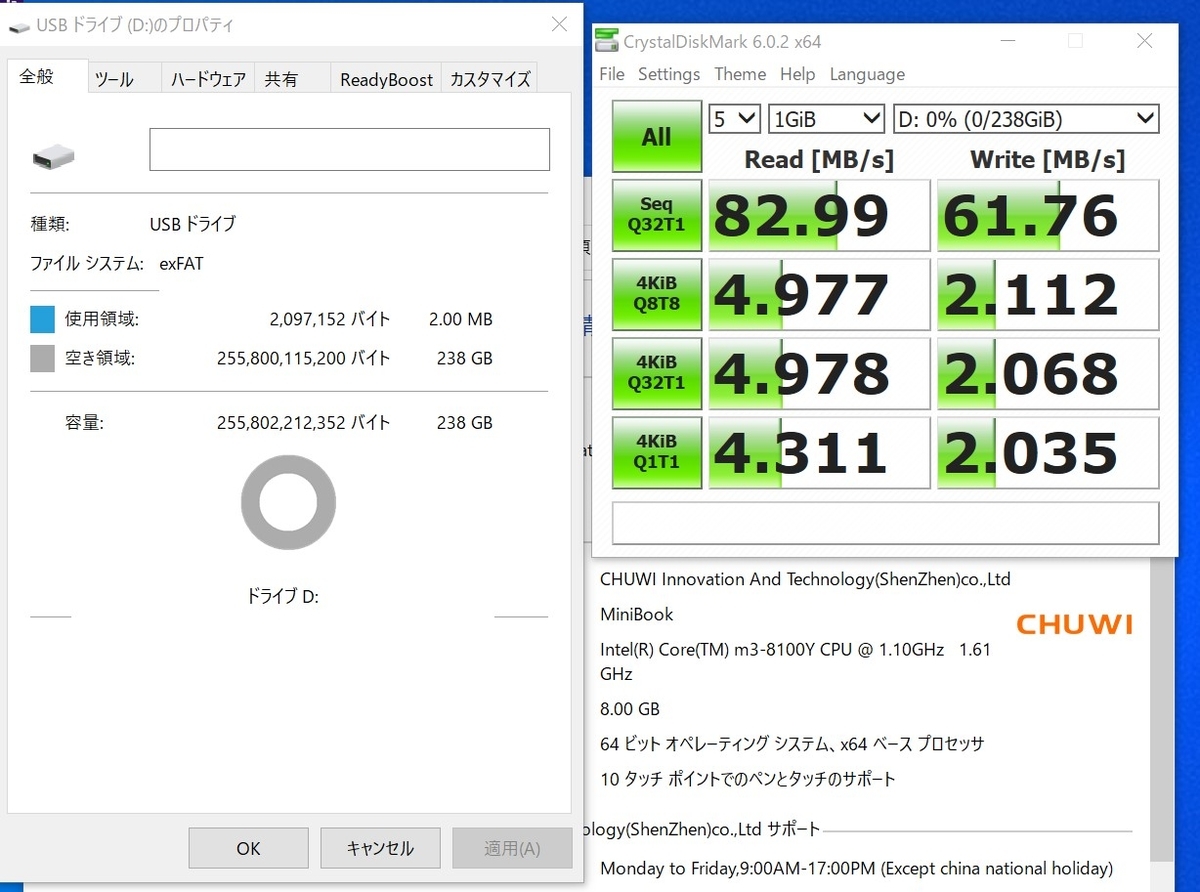1200x892 pixels.
Task: Click the 4KiB Q8T8 read value 4.977
Action: click(x=819, y=295)
